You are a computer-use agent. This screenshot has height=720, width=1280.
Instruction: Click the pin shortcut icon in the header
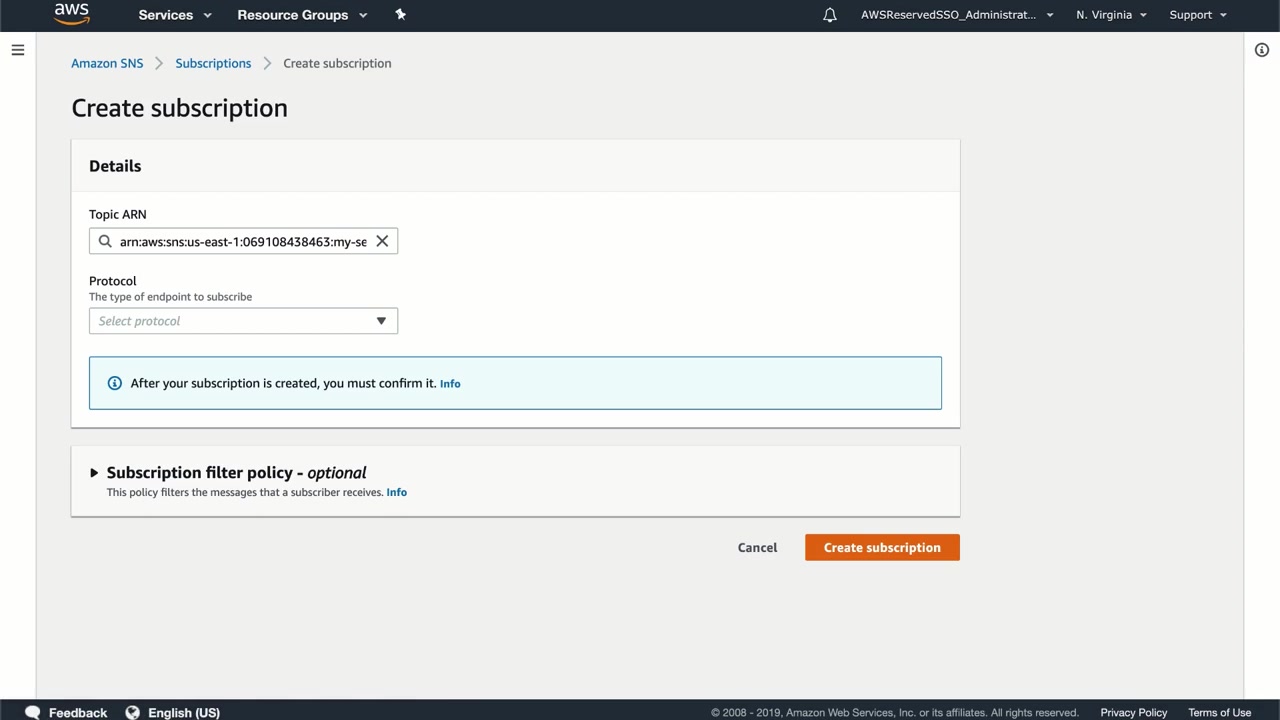pyautogui.click(x=400, y=15)
